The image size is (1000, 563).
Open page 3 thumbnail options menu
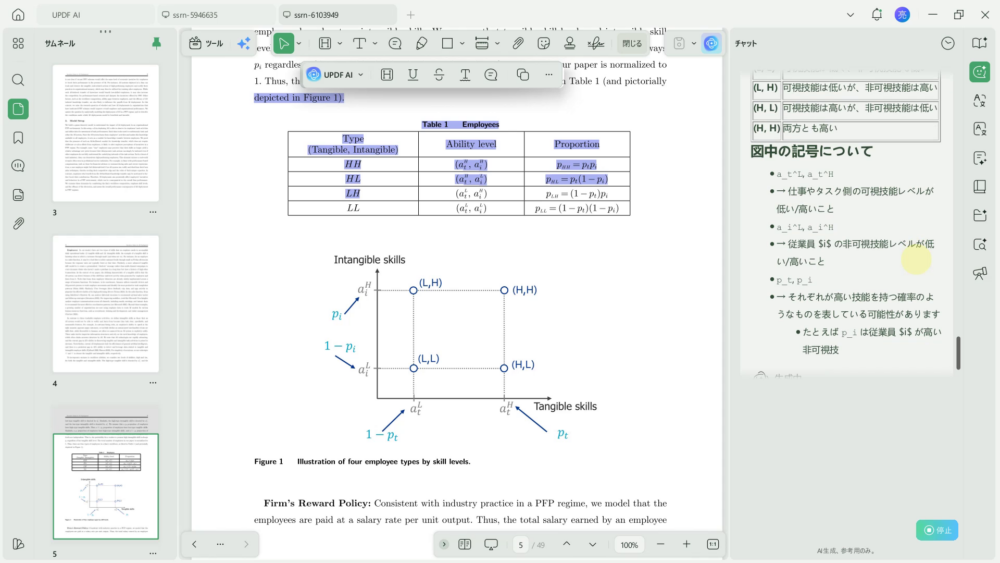point(153,212)
